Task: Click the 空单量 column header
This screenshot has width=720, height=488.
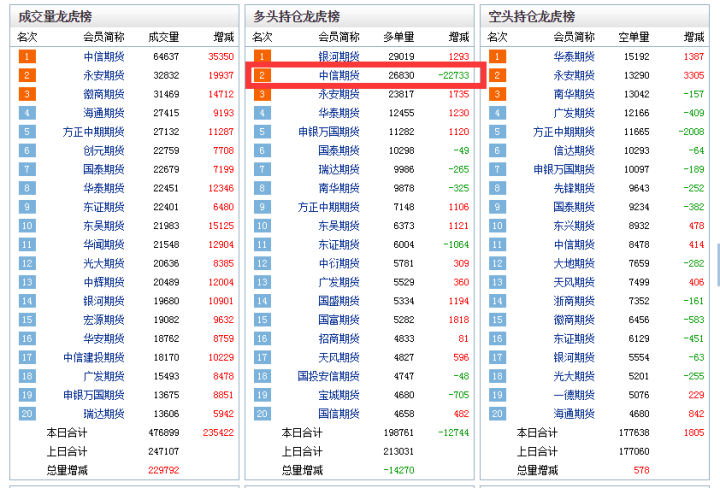Action: pos(634,37)
